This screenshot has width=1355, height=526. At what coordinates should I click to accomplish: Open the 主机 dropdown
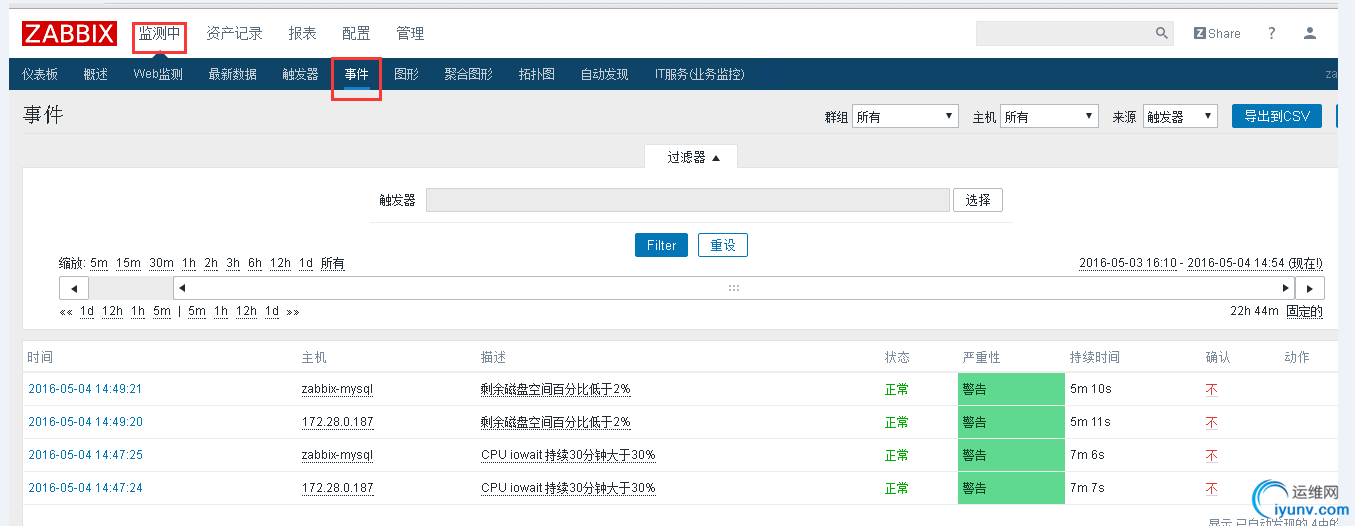tap(1050, 117)
